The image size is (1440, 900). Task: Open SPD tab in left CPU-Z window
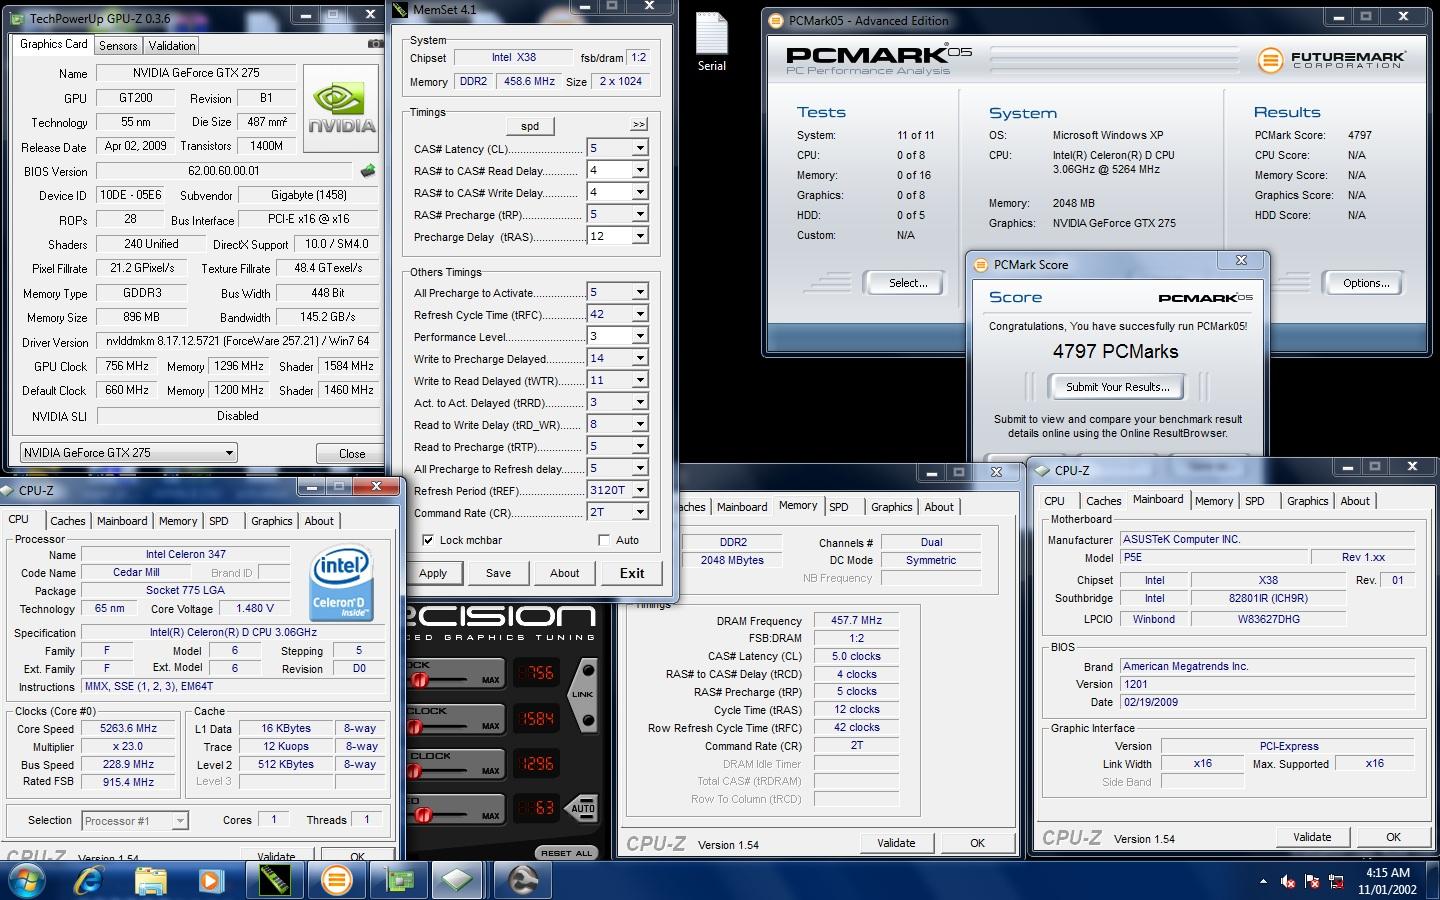click(x=219, y=521)
